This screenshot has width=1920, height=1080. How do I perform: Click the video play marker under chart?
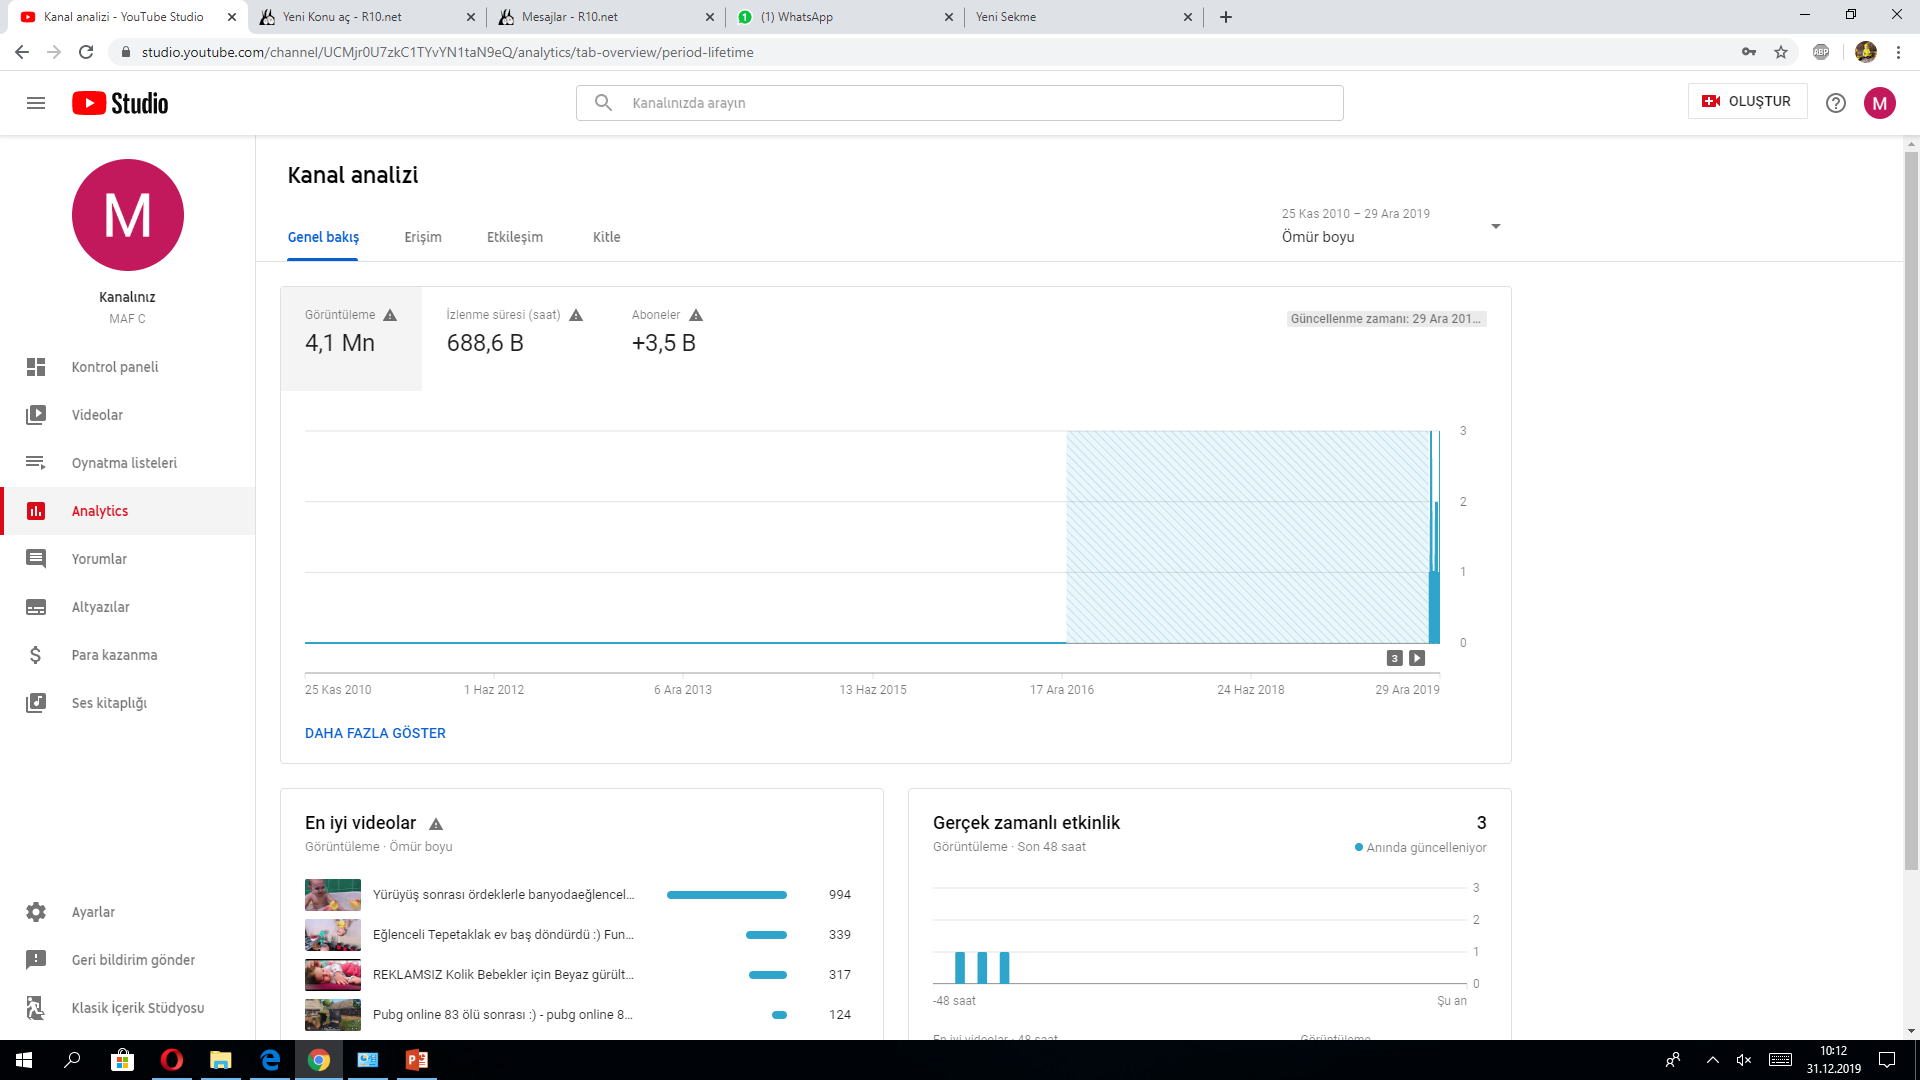(x=1417, y=658)
